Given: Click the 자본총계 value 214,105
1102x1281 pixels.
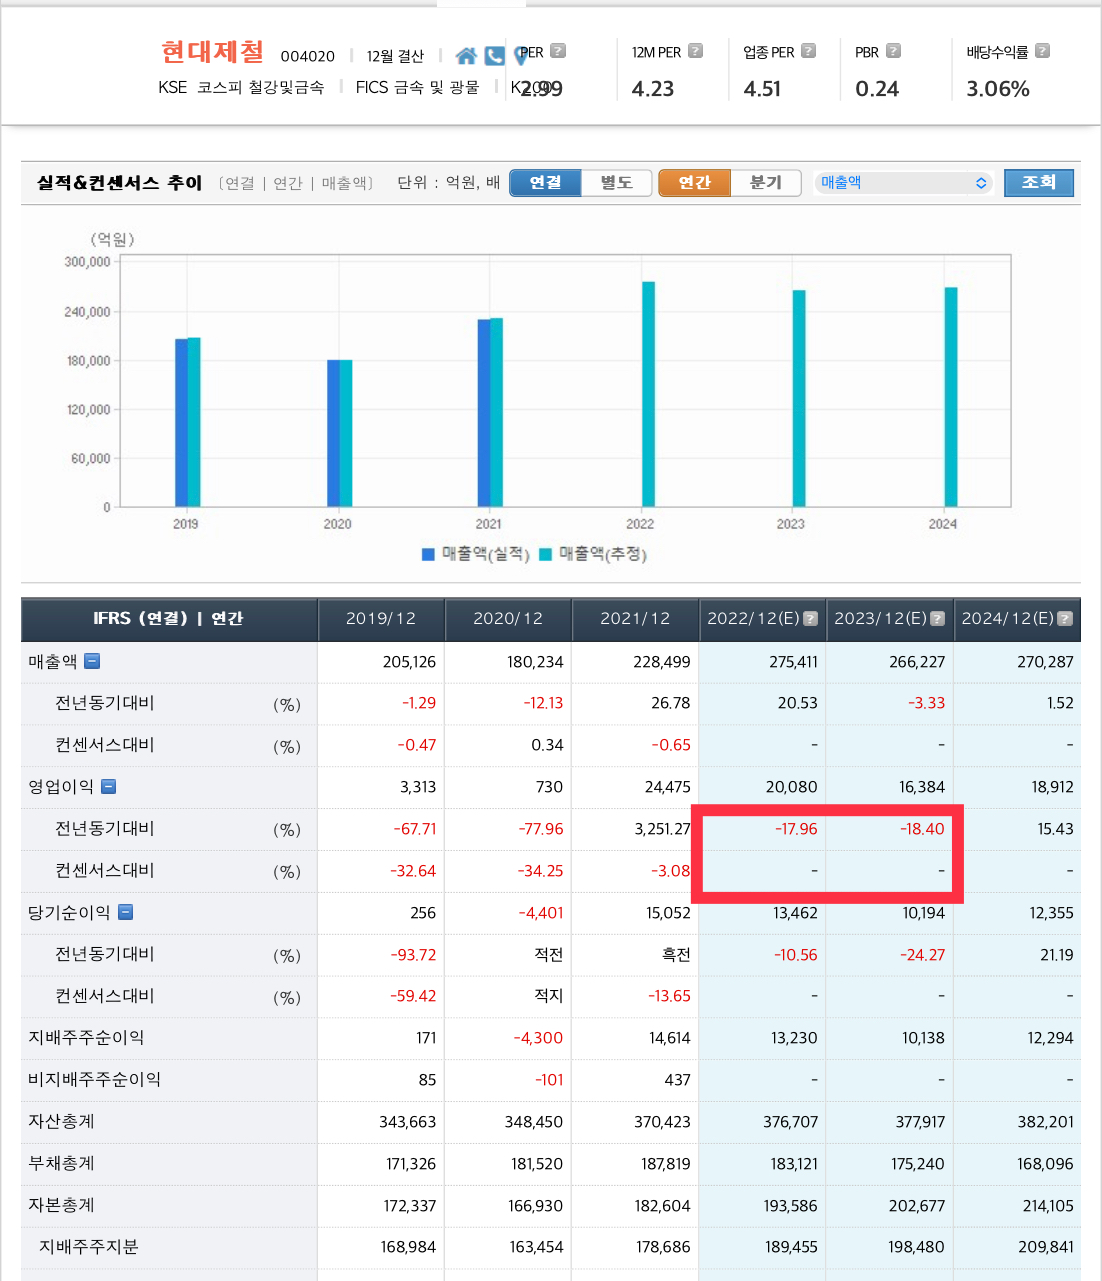Looking at the screenshot, I should pos(1048,1206).
